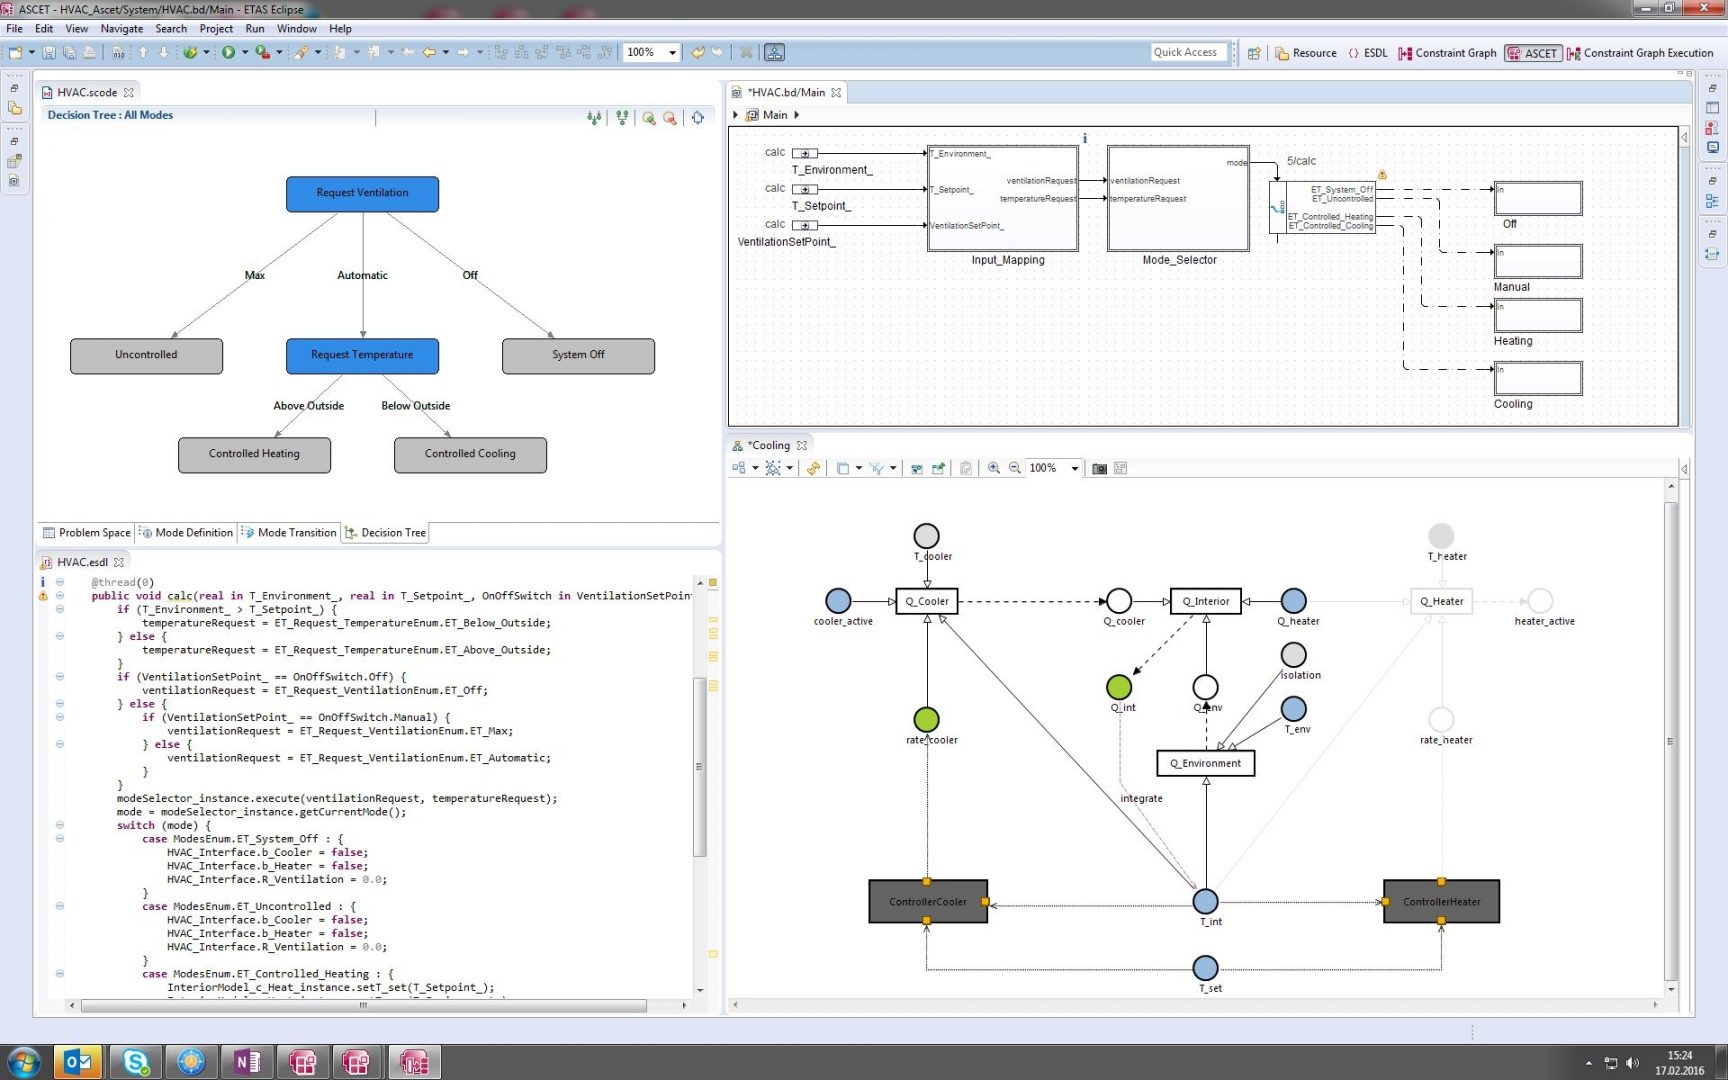Click the yellow refresh arrows icon in Cooling toolbar
This screenshot has height=1080, width=1728.
point(813,468)
